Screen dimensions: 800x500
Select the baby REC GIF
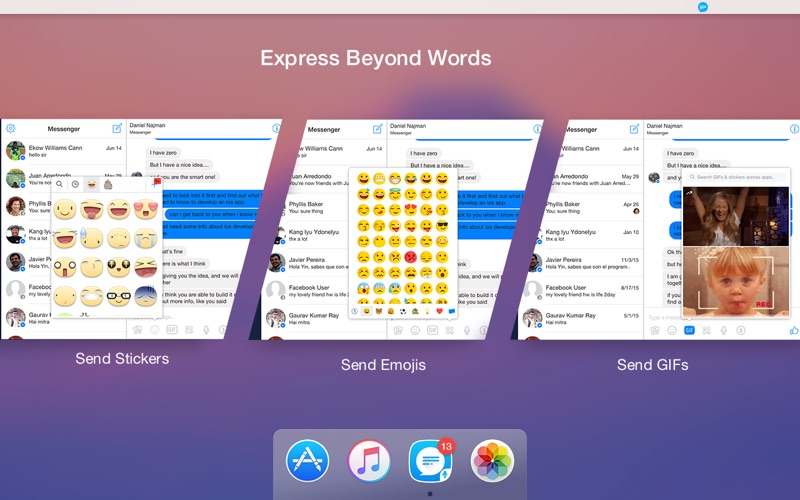[736, 282]
